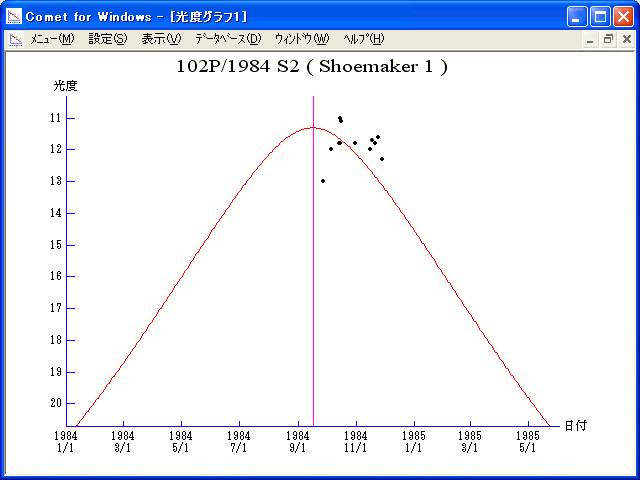This screenshot has height=480, width=640.
Task: Open the ウィンドウ(W) window menu
Action: 301,39
